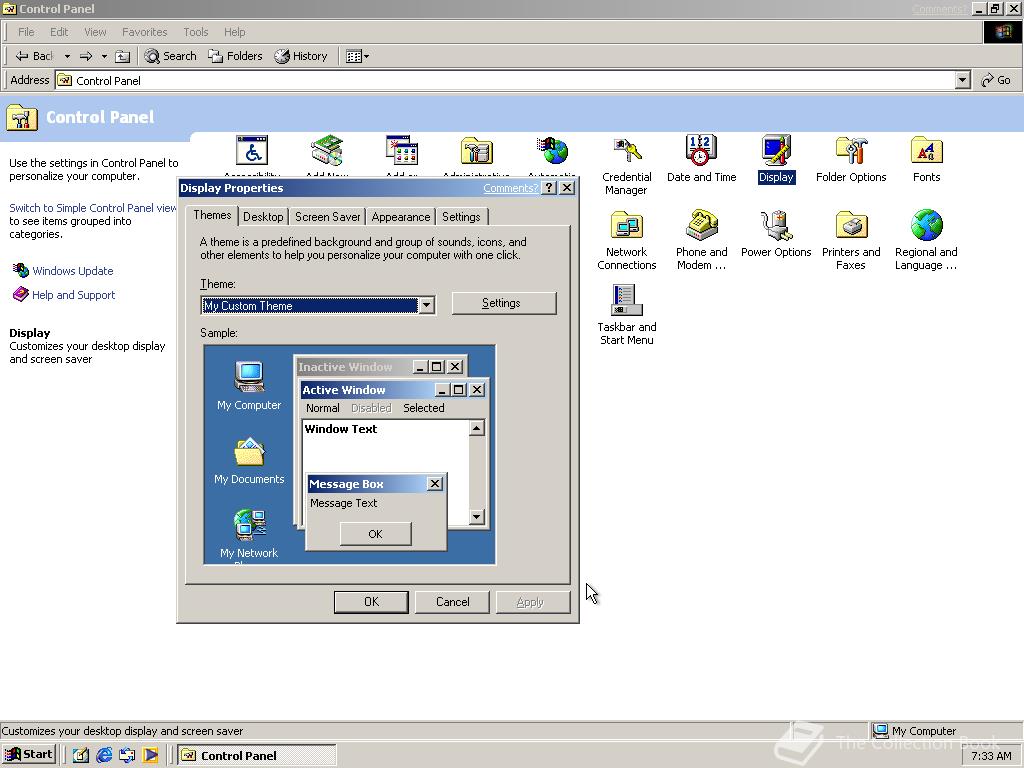Open Phone and Modem icon
The height and width of the screenshot is (768, 1024).
point(701,240)
